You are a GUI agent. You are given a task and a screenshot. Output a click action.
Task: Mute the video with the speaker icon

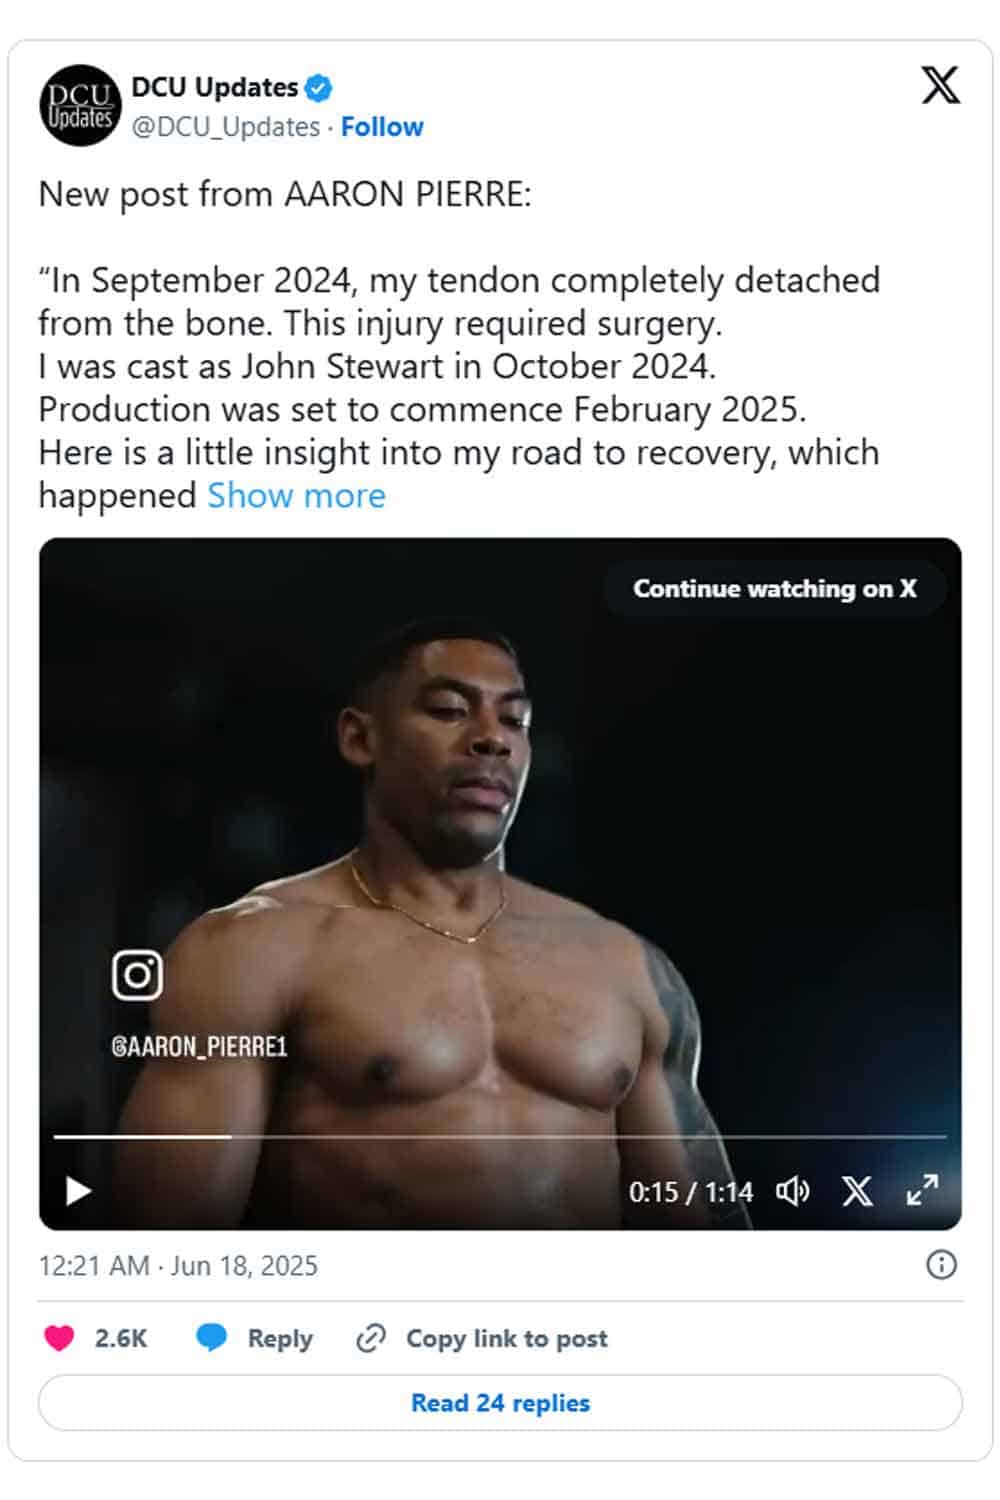793,1191
